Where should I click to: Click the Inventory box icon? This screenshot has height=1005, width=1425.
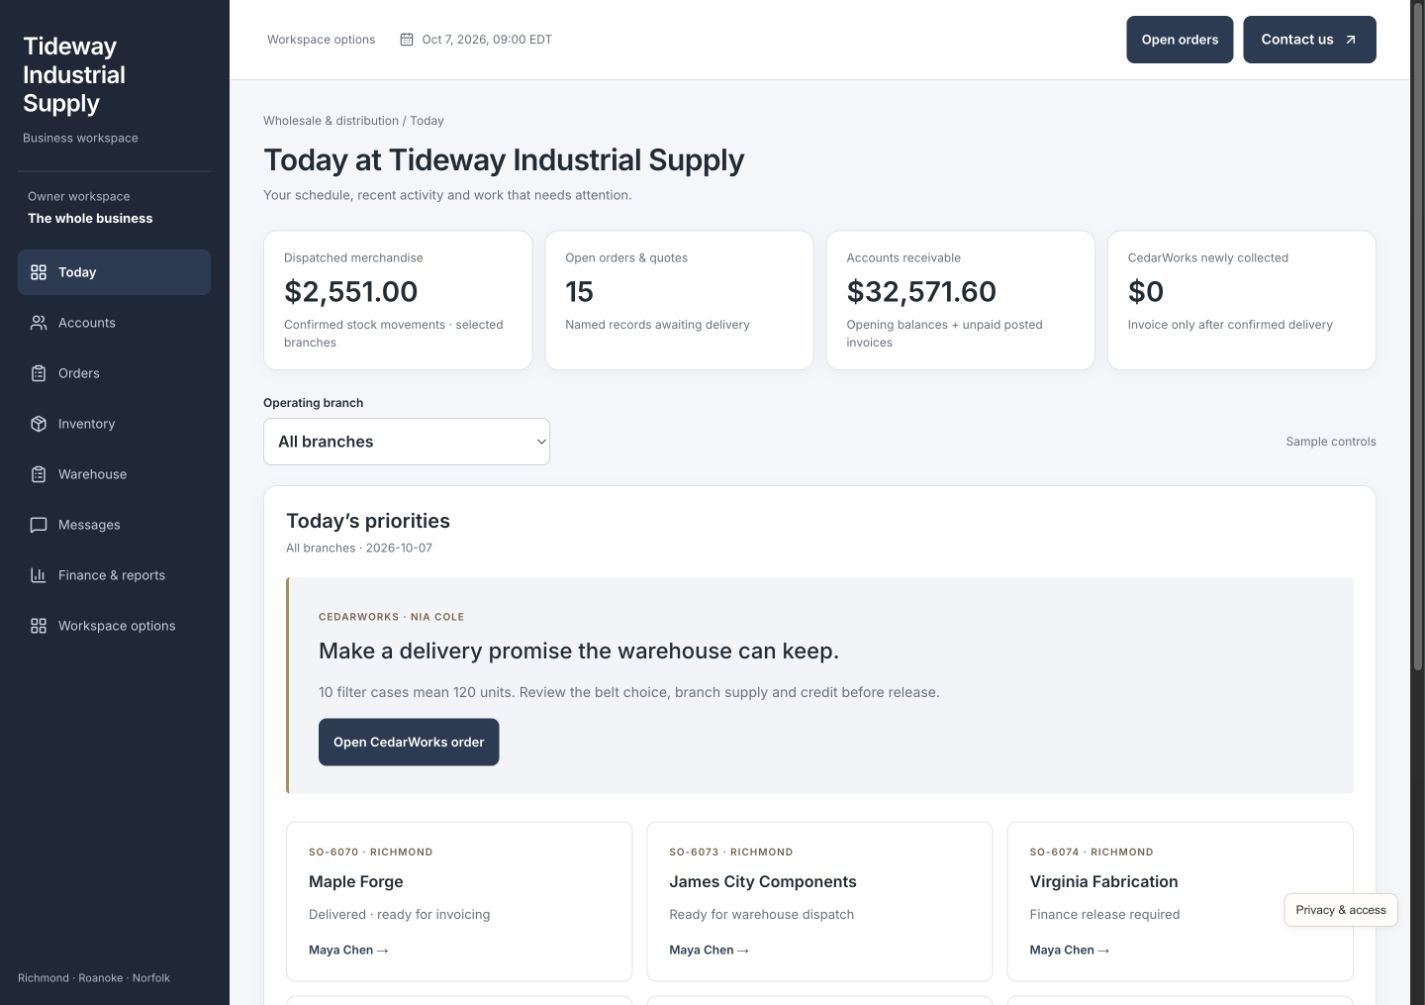[39, 424]
